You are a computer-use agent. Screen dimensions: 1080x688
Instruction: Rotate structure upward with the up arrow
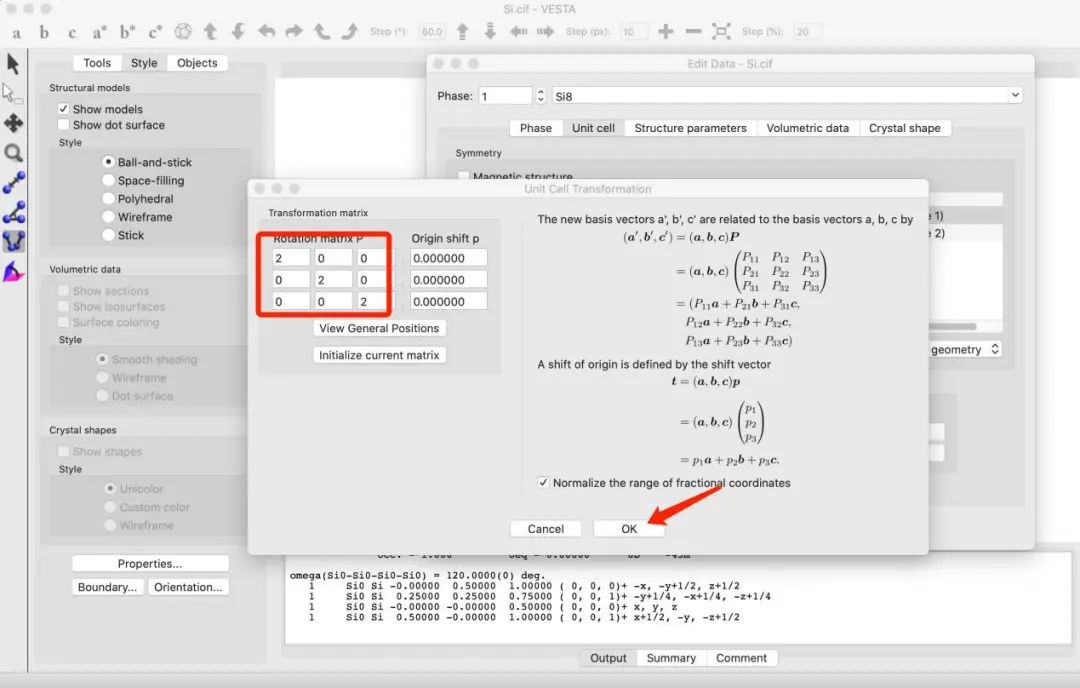[x=211, y=31]
